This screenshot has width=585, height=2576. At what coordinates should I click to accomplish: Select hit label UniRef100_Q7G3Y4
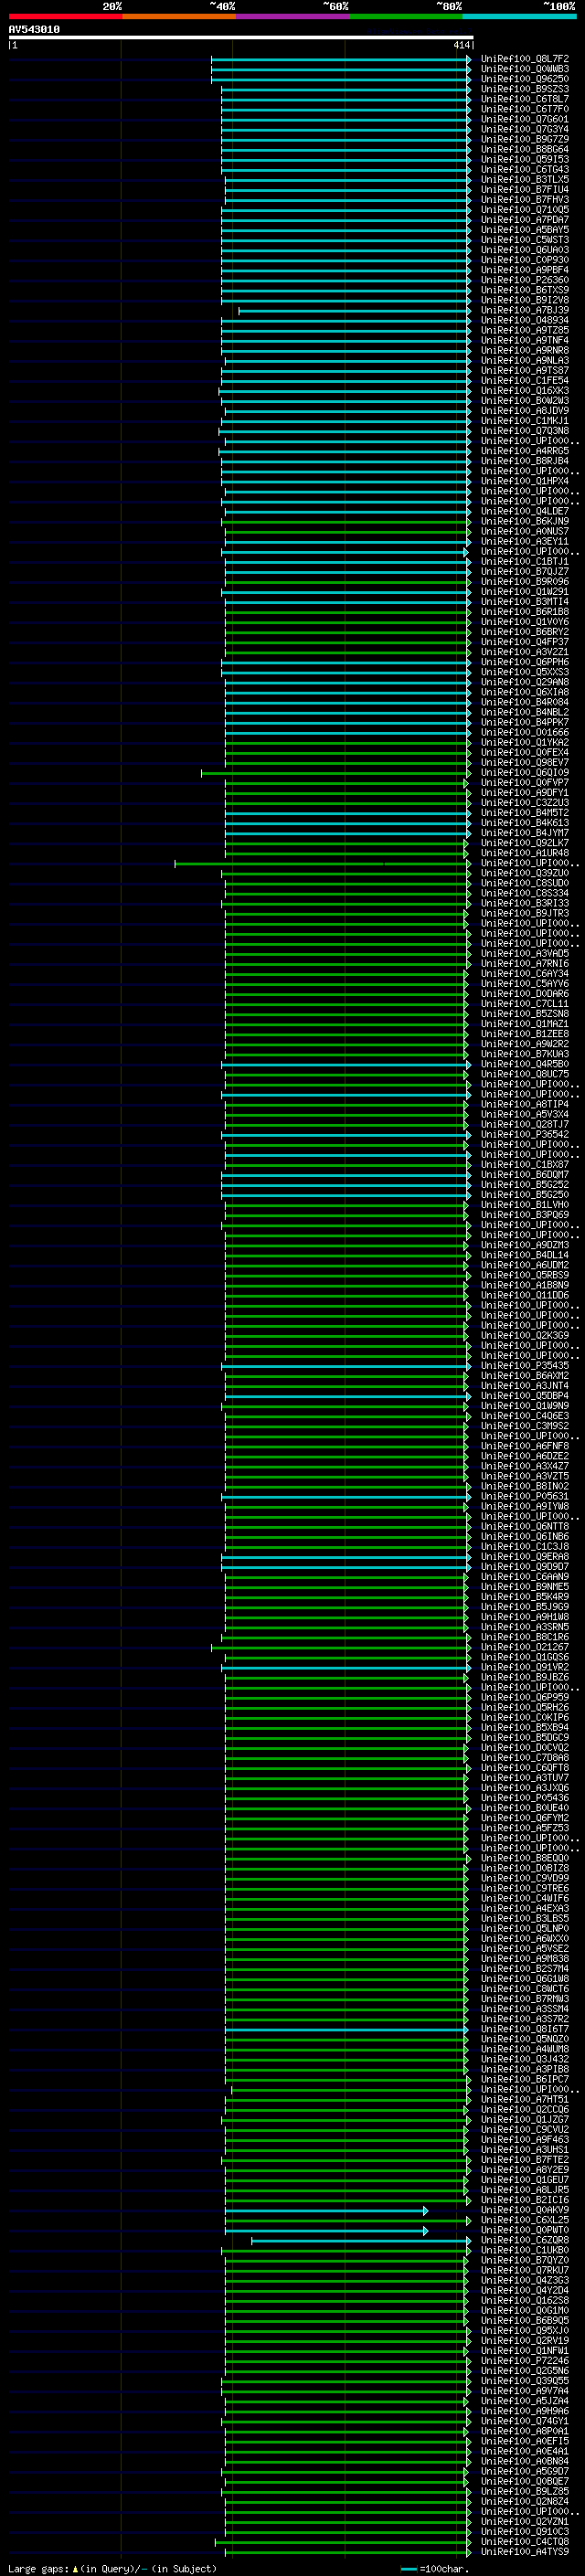click(x=525, y=129)
